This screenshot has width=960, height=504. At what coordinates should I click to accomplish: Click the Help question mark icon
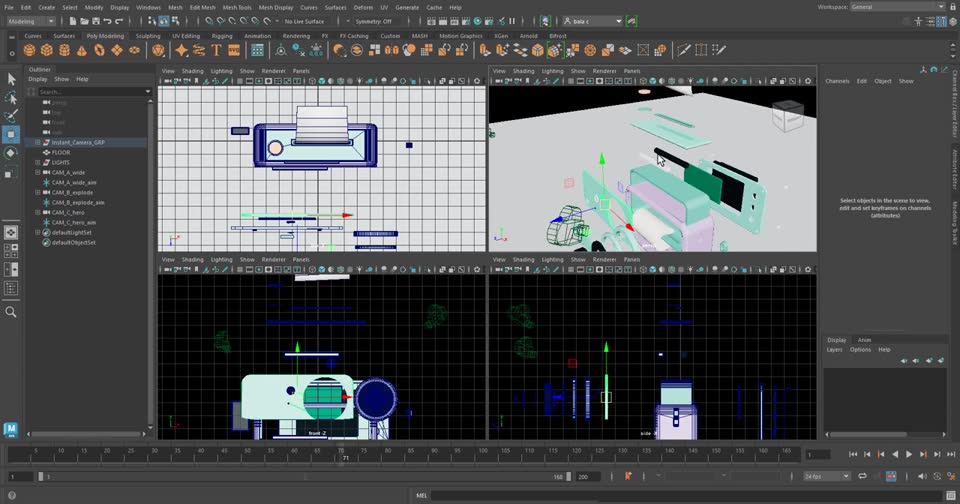(x=12, y=495)
